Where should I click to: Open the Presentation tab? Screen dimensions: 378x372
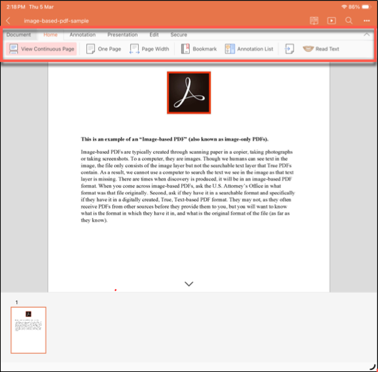tap(122, 35)
